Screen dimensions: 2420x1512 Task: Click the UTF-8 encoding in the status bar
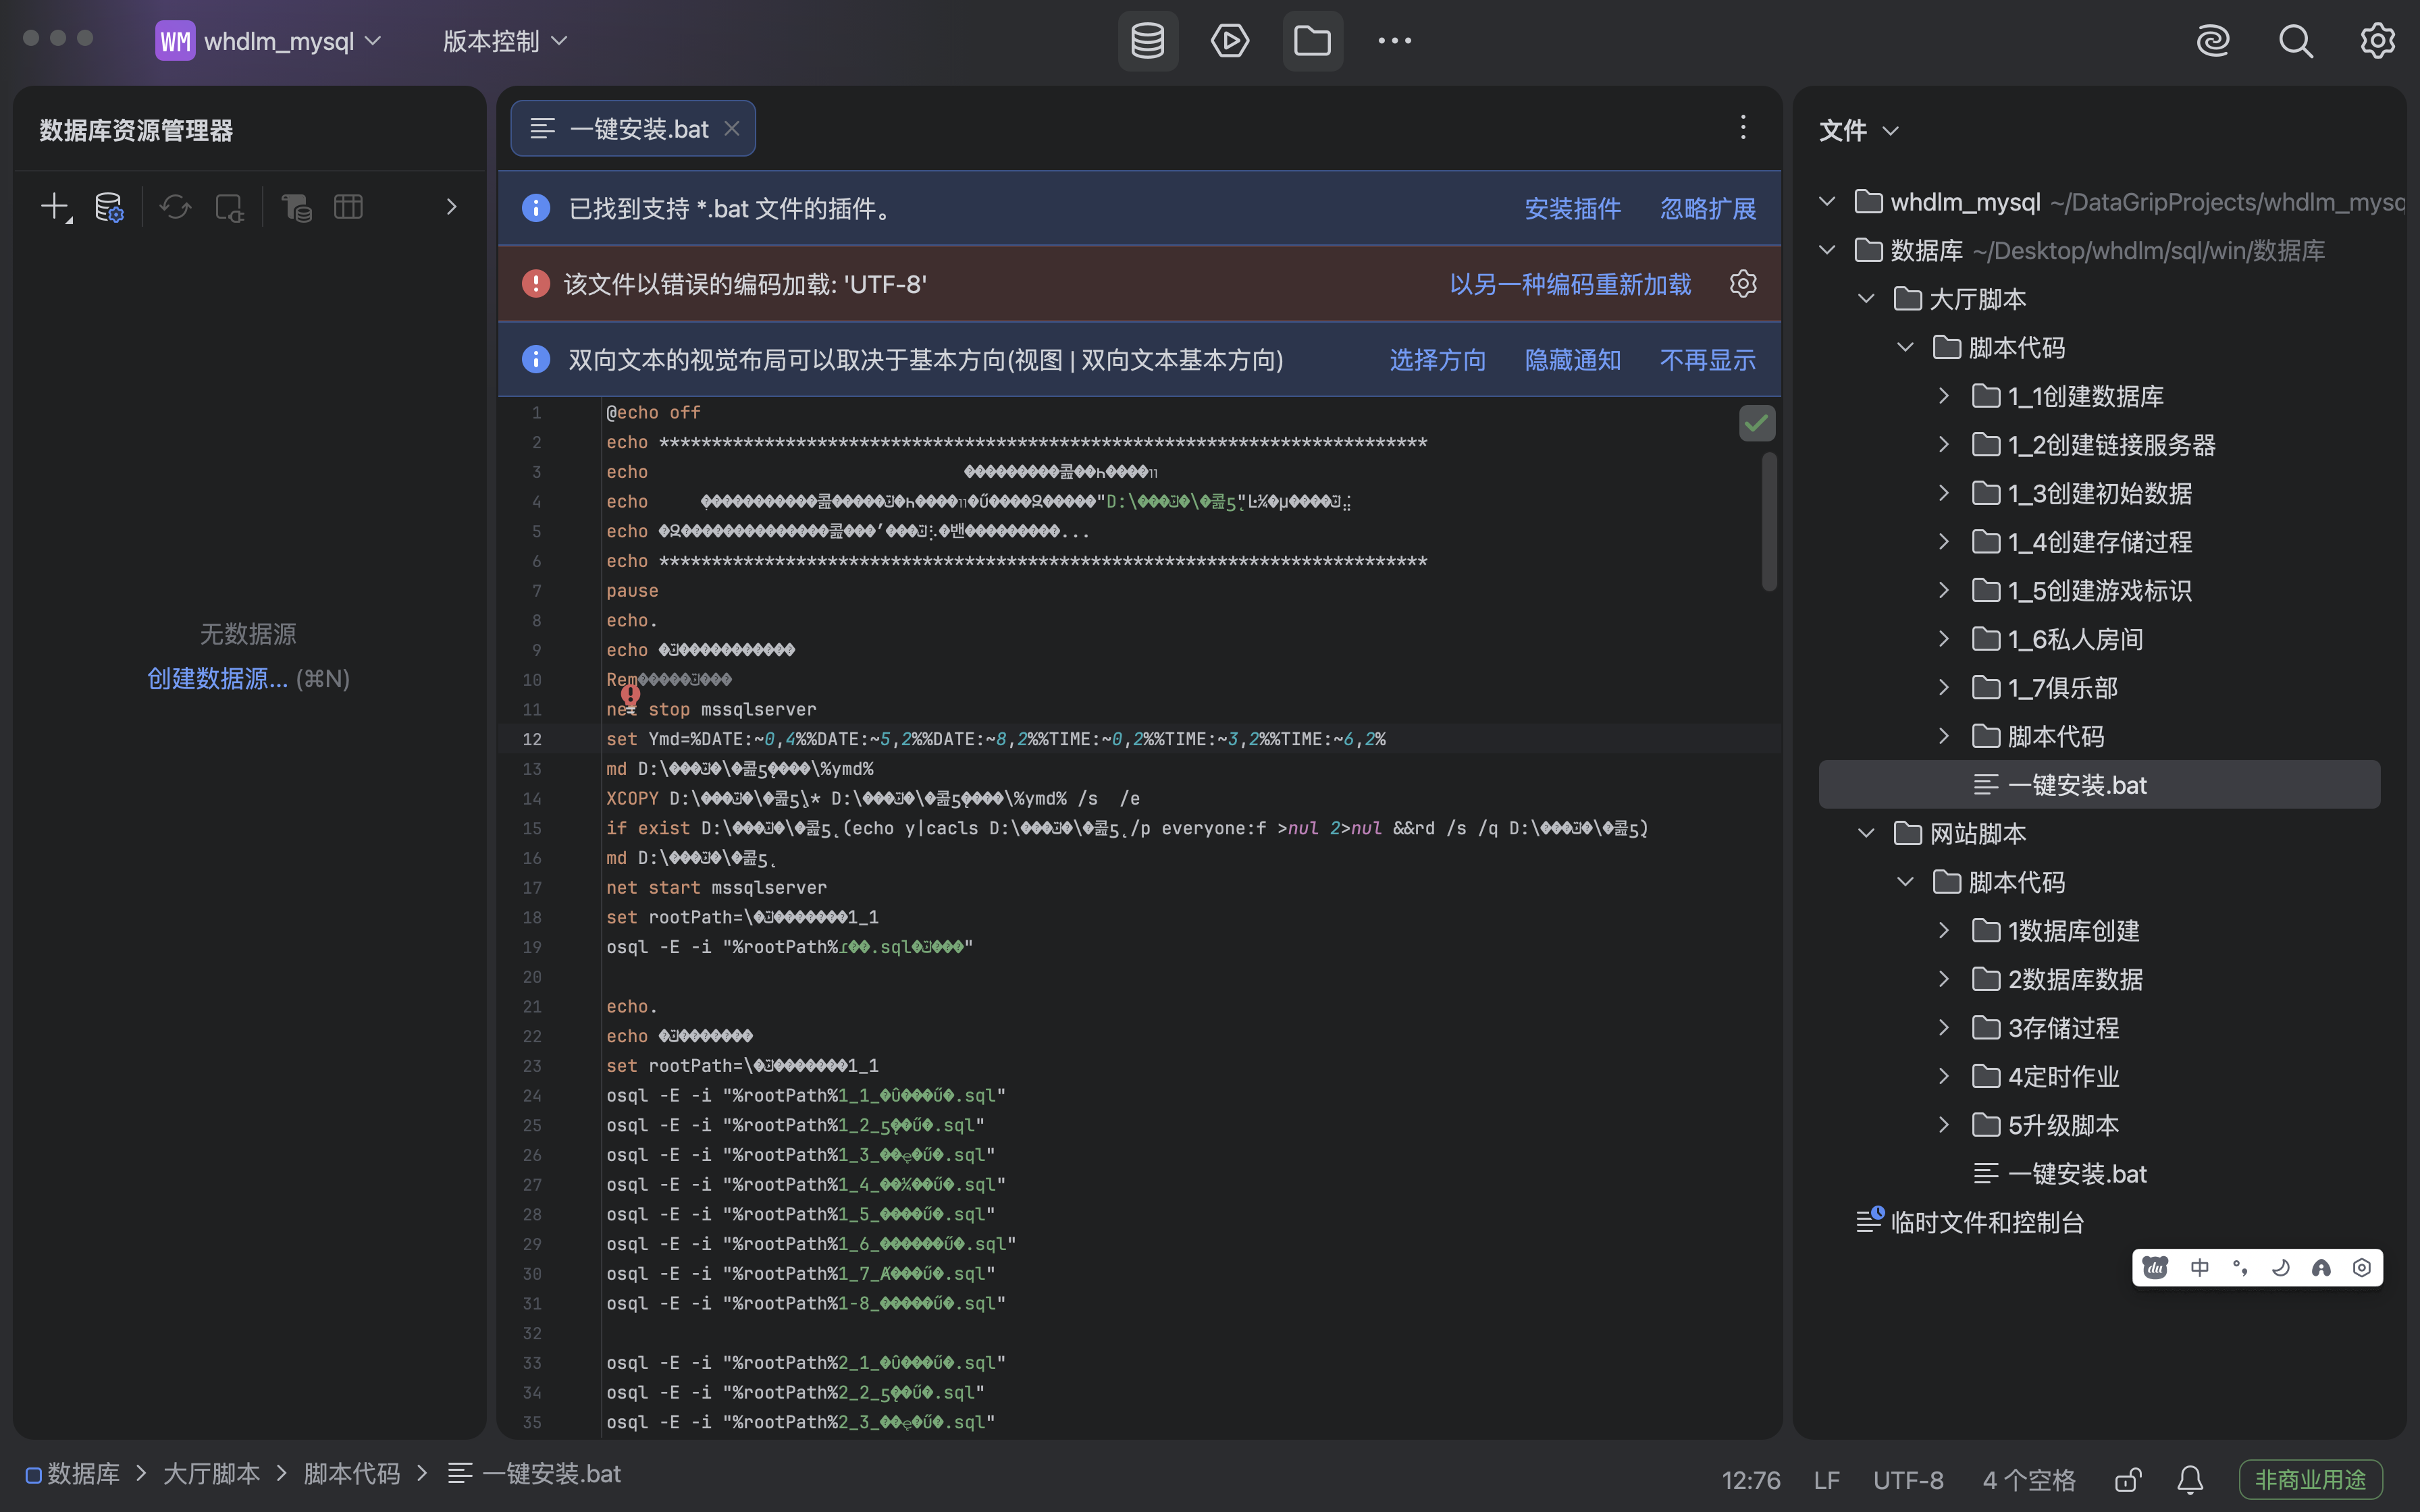(x=1908, y=1479)
